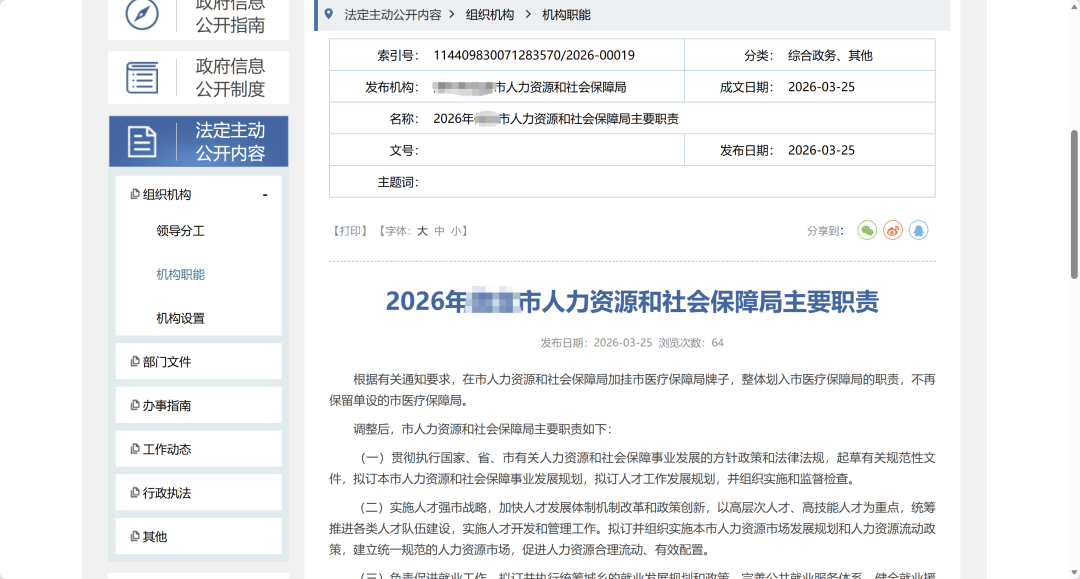Screen dimensions: 1080x579
Task: Go to 组织机构 breadcrumb link
Action: (x=490, y=14)
